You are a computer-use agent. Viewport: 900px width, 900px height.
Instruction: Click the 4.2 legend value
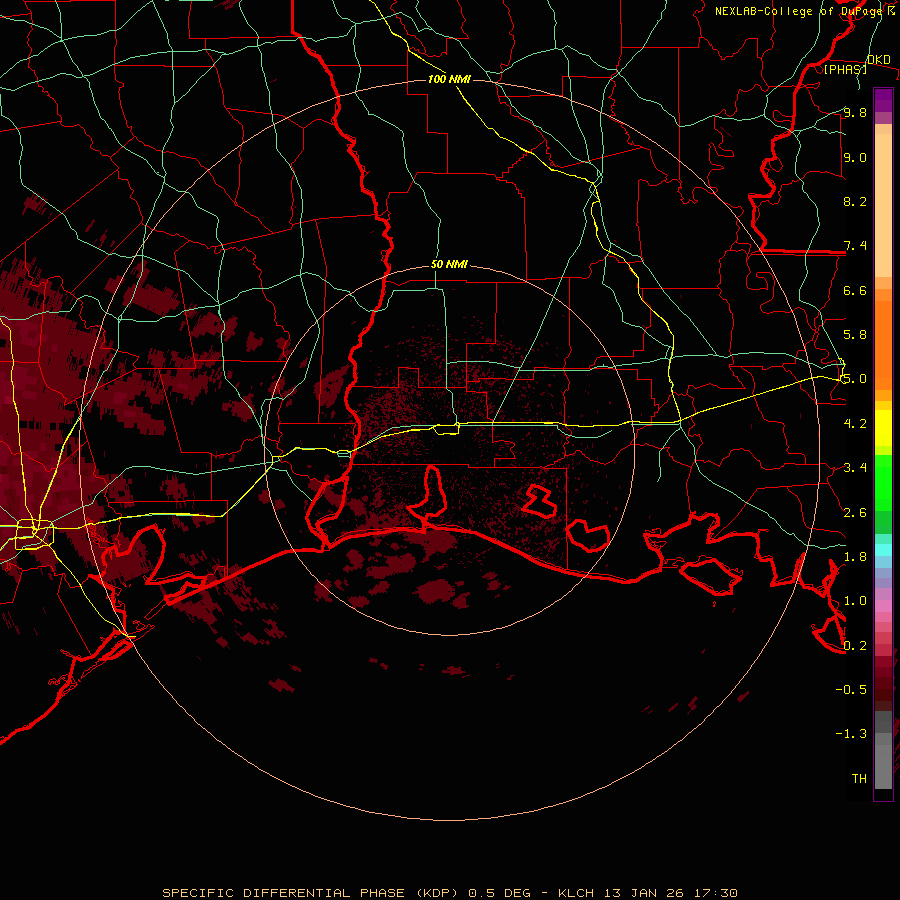click(855, 424)
